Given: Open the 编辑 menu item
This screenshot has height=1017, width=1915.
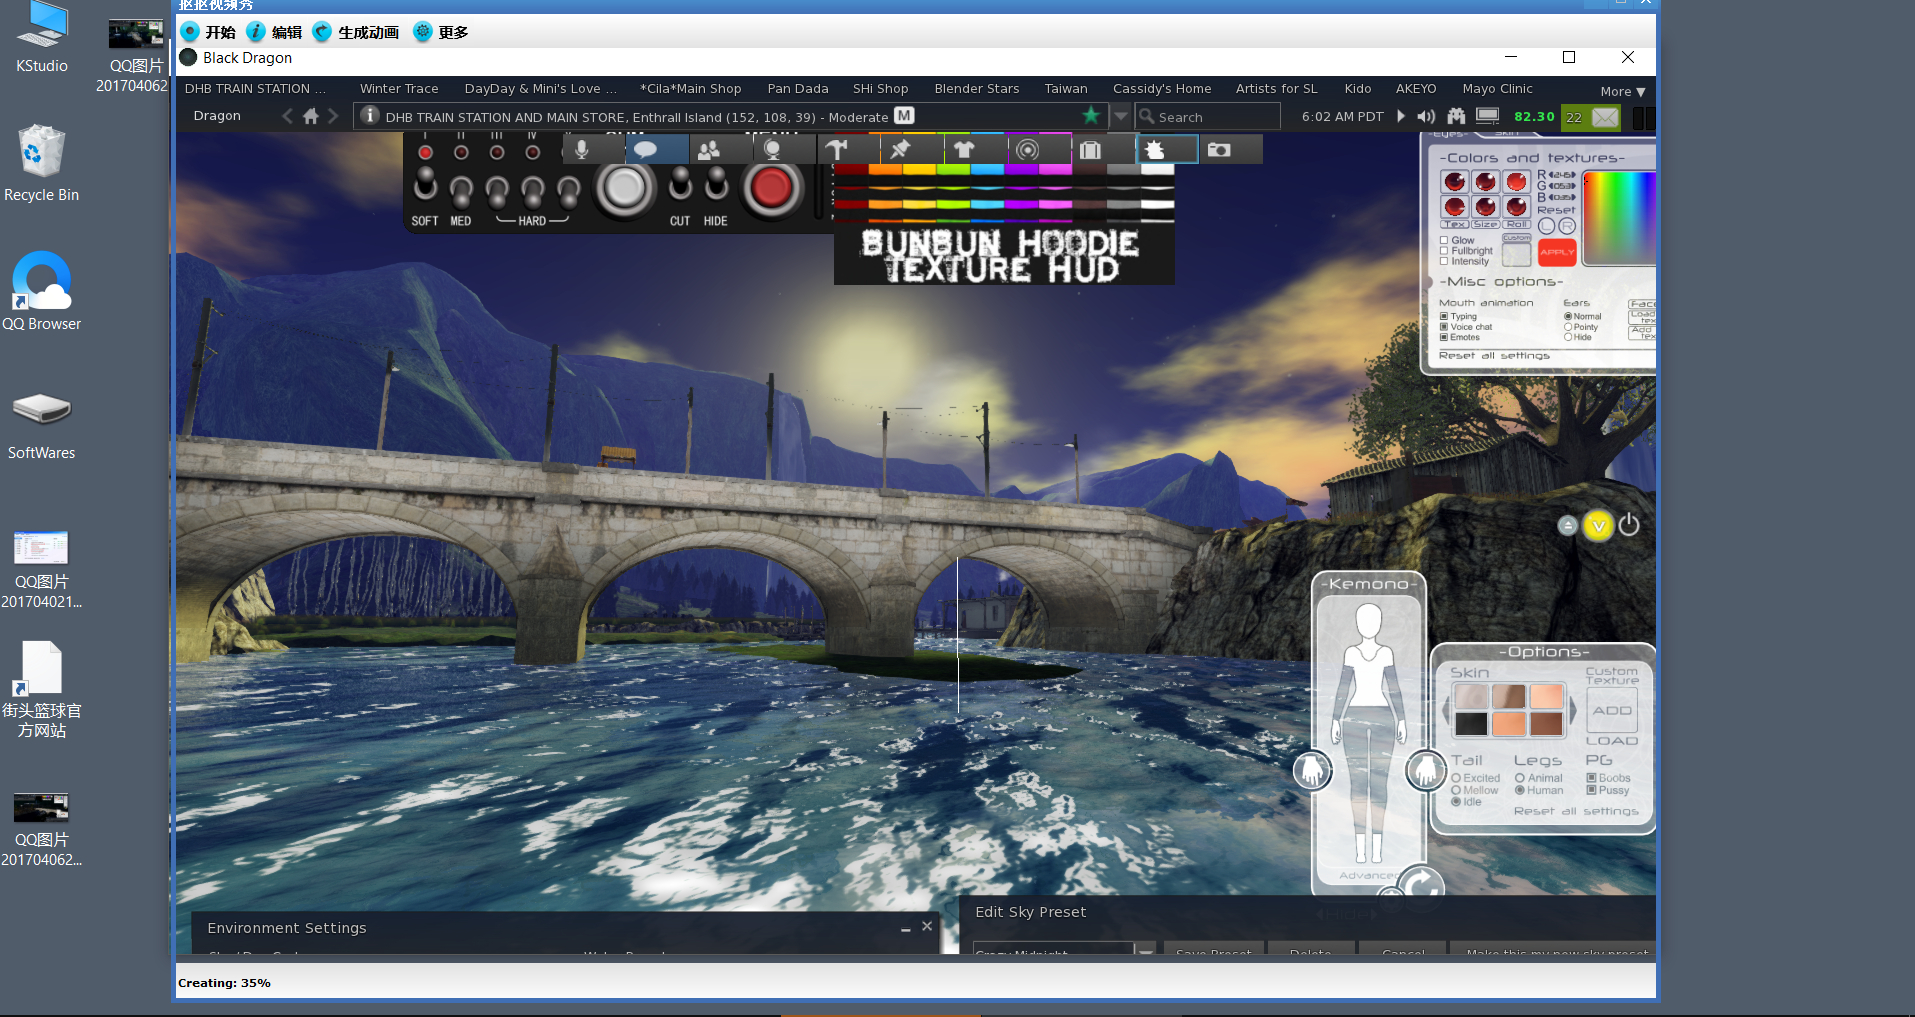Looking at the screenshot, I should [275, 32].
